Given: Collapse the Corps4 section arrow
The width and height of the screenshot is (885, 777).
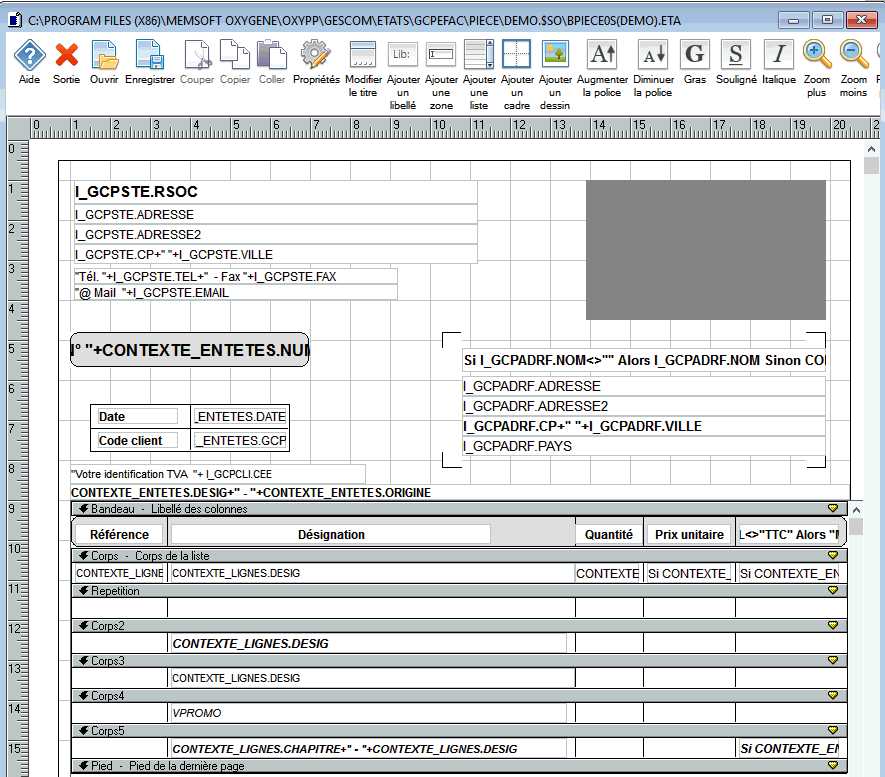Looking at the screenshot, I should point(84,696).
